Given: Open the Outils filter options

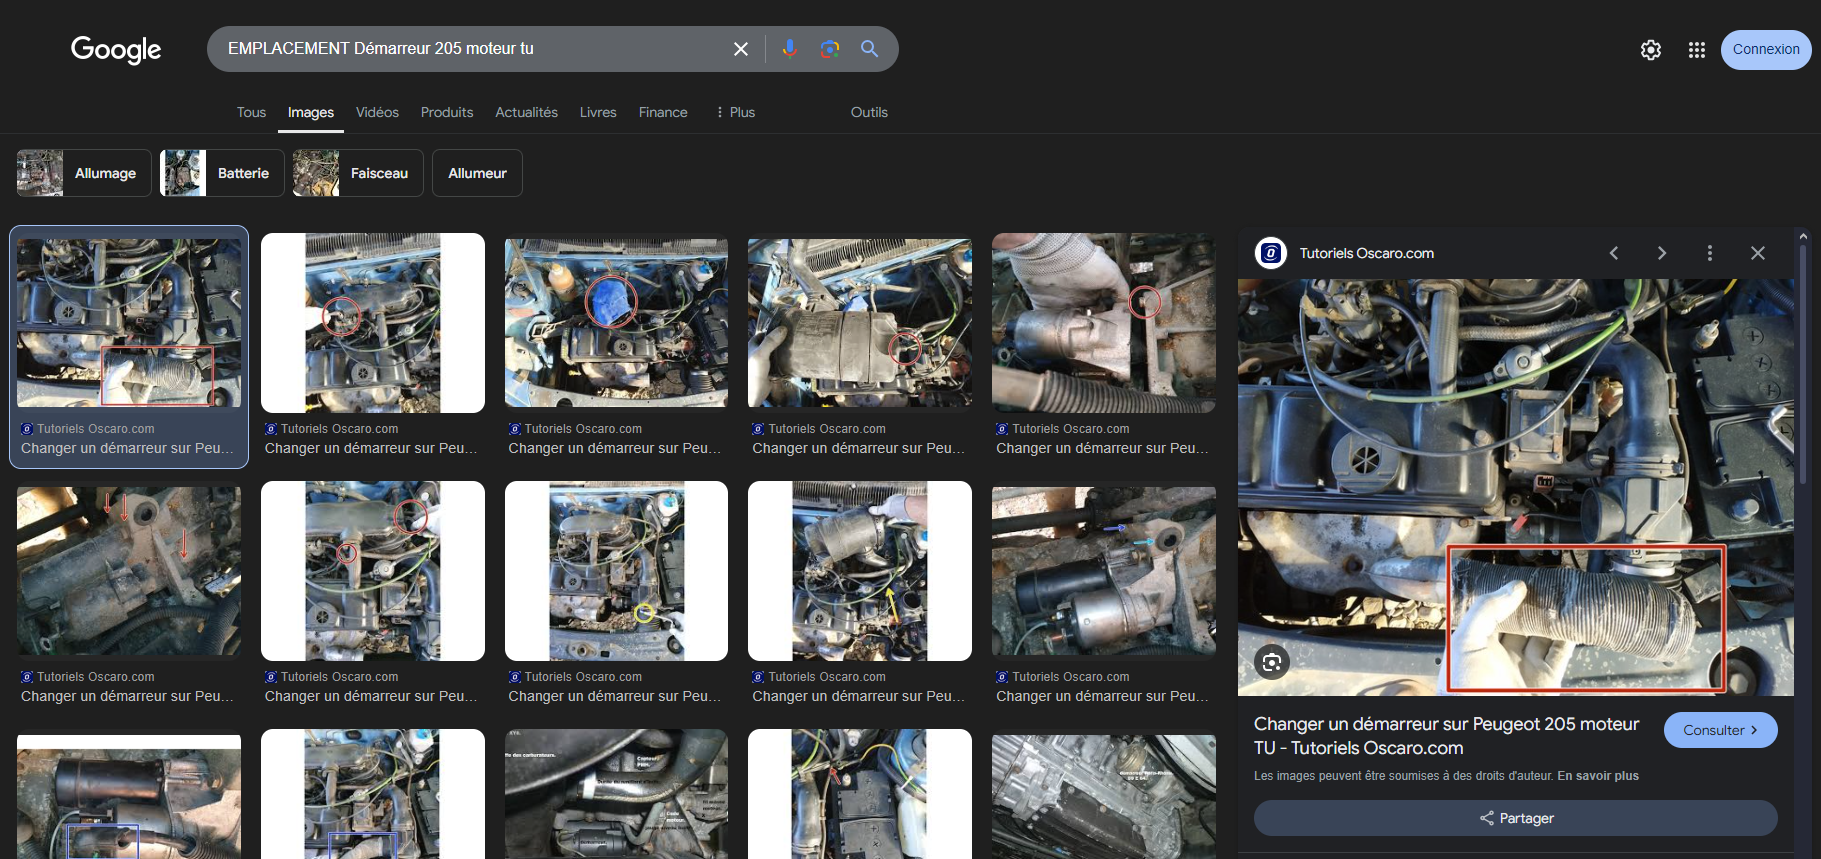Looking at the screenshot, I should [869, 112].
